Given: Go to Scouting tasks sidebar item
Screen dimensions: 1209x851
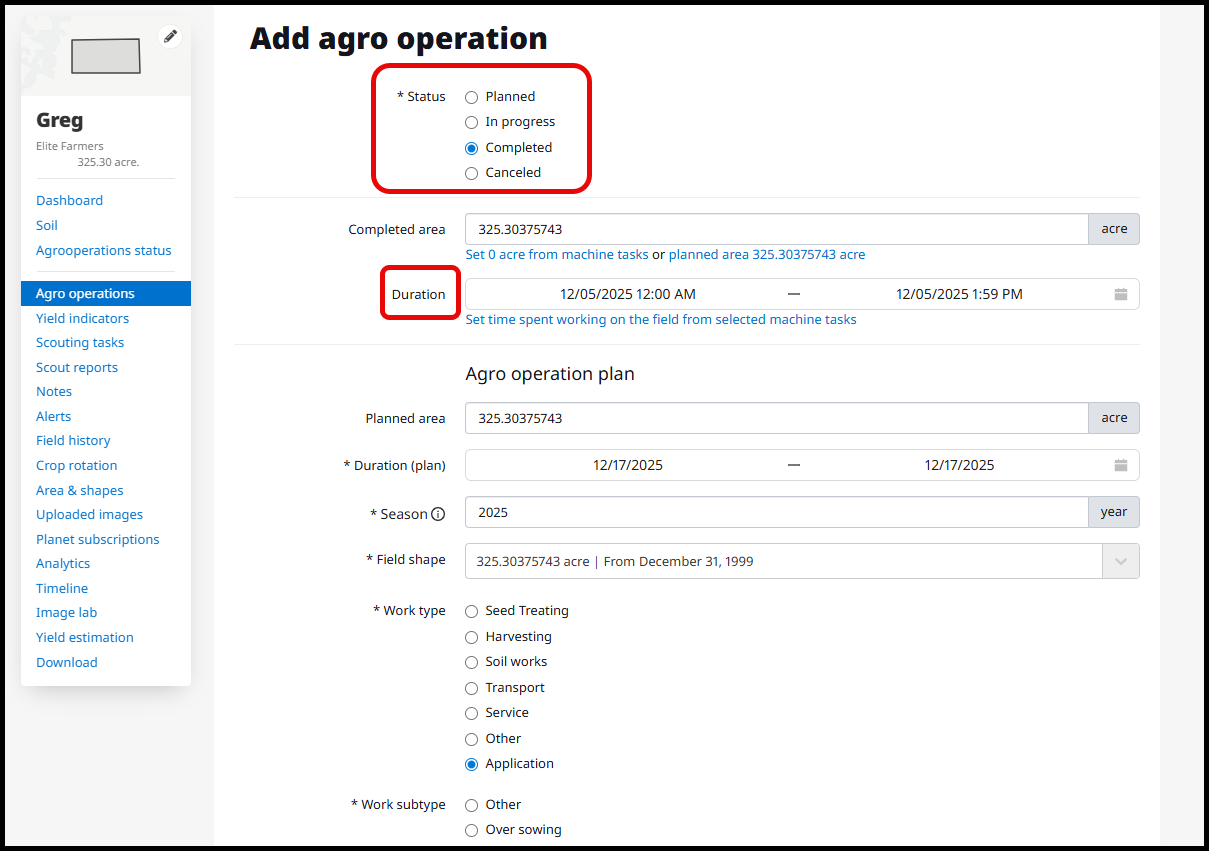Looking at the screenshot, I should pos(80,343).
